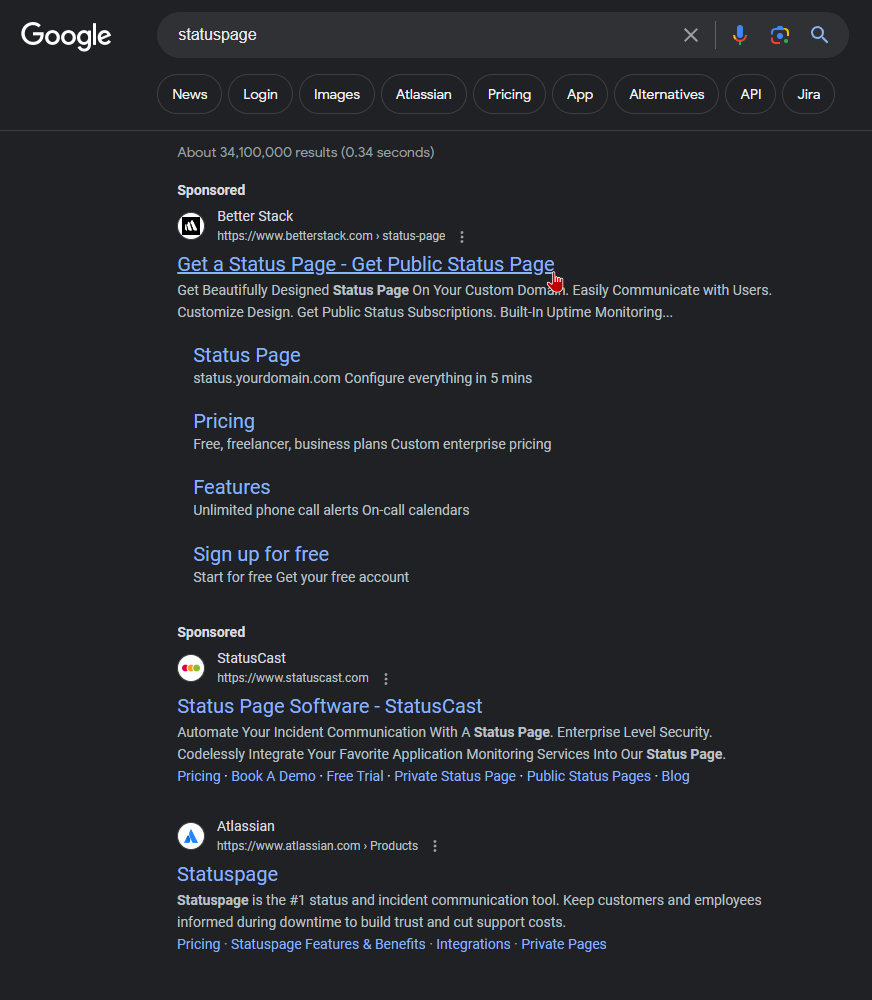Click the betterstack.com URL text
The image size is (872, 1000).
tap(331, 236)
